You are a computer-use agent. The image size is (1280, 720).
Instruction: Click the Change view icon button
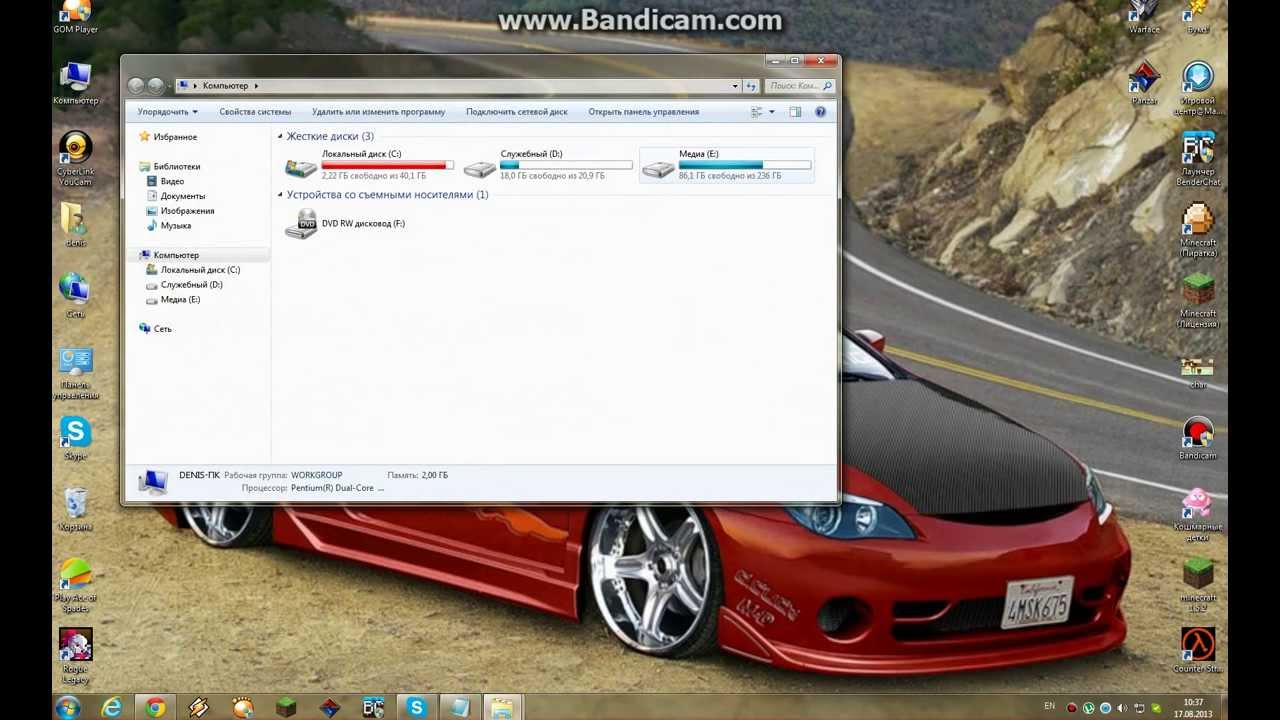(x=757, y=112)
